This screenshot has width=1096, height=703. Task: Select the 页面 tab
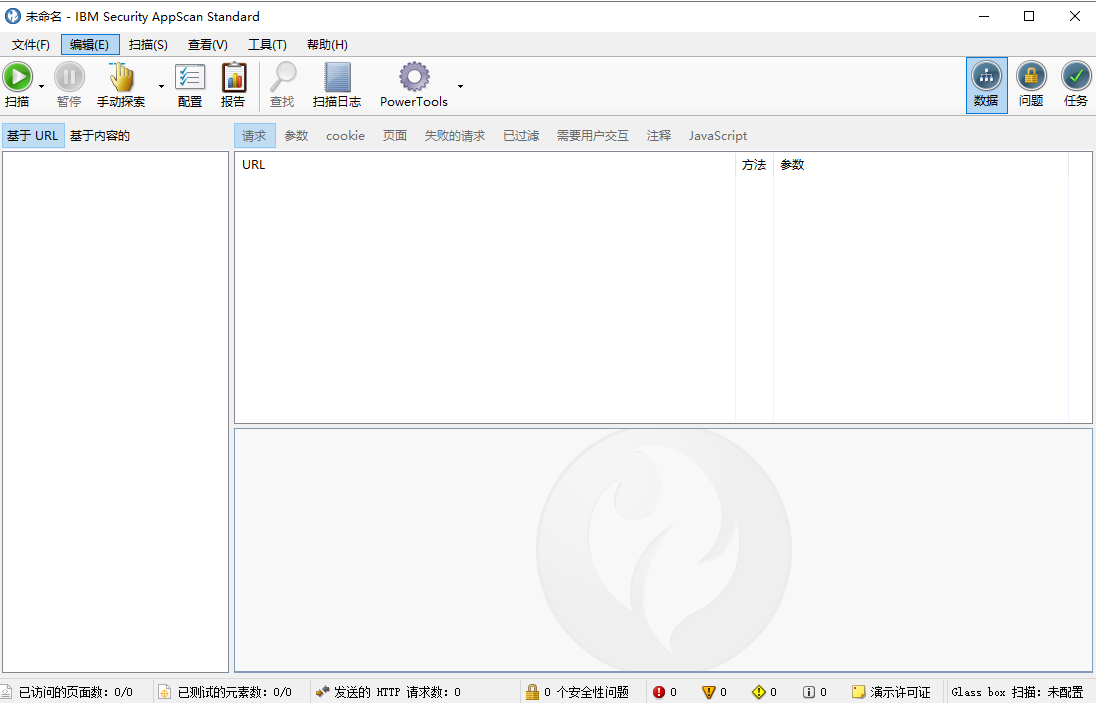coord(395,136)
